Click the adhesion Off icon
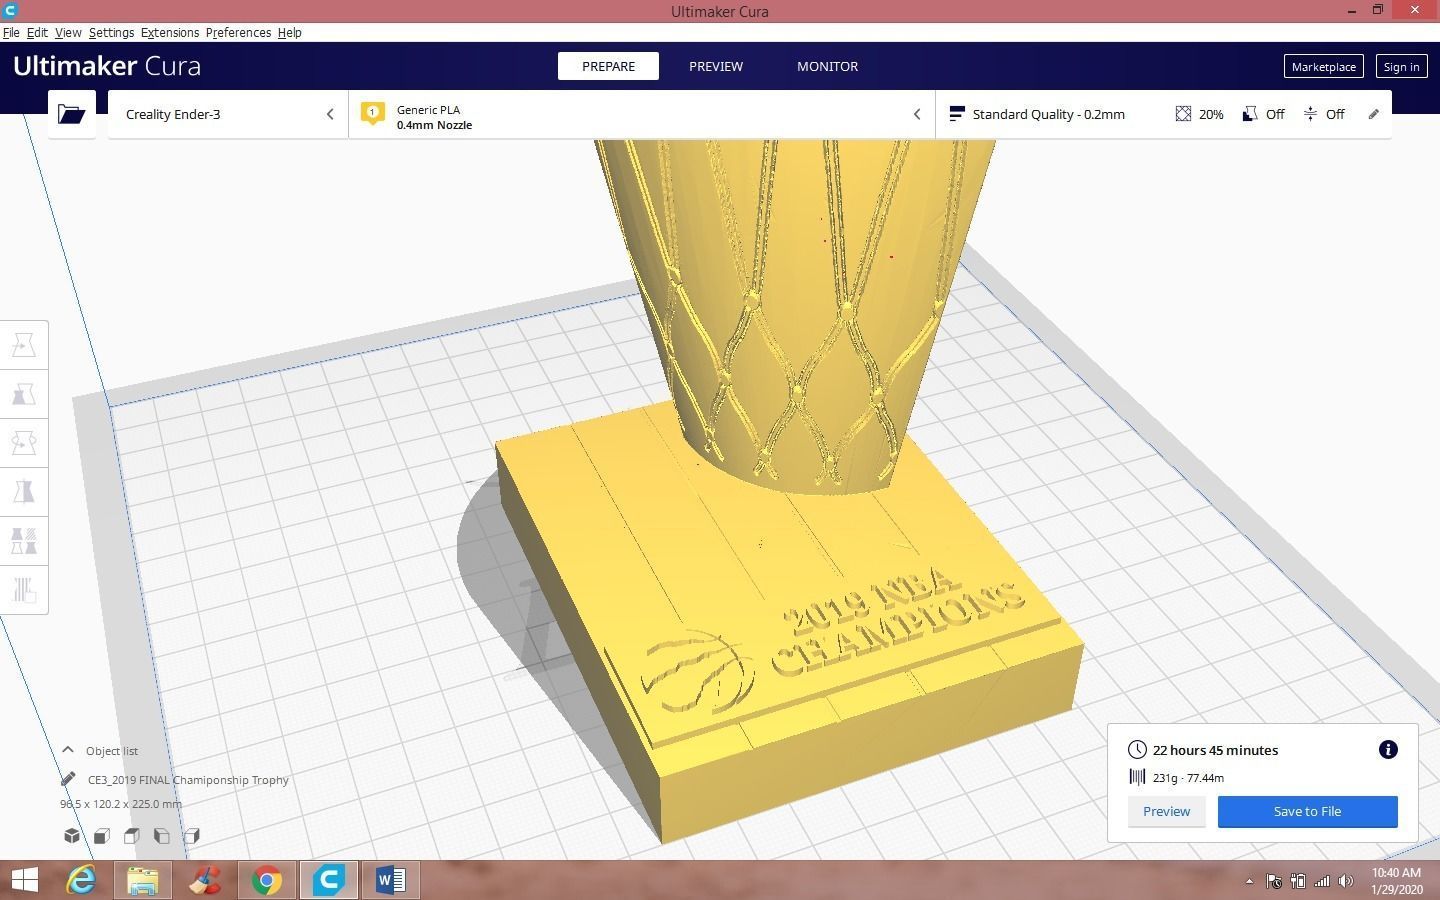Screen dimensions: 1440x900 (x=1310, y=114)
